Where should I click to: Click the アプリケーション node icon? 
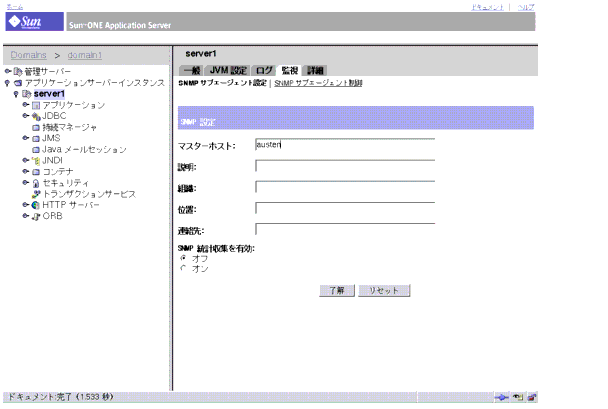click(36, 105)
